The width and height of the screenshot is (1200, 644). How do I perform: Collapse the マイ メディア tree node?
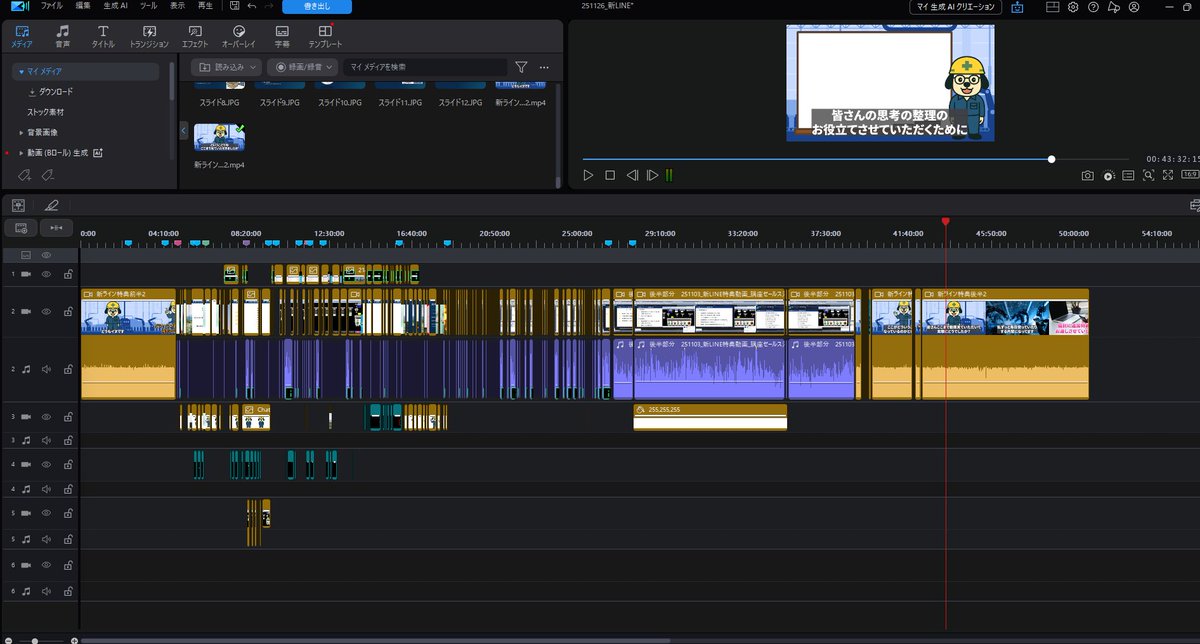point(21,72)
